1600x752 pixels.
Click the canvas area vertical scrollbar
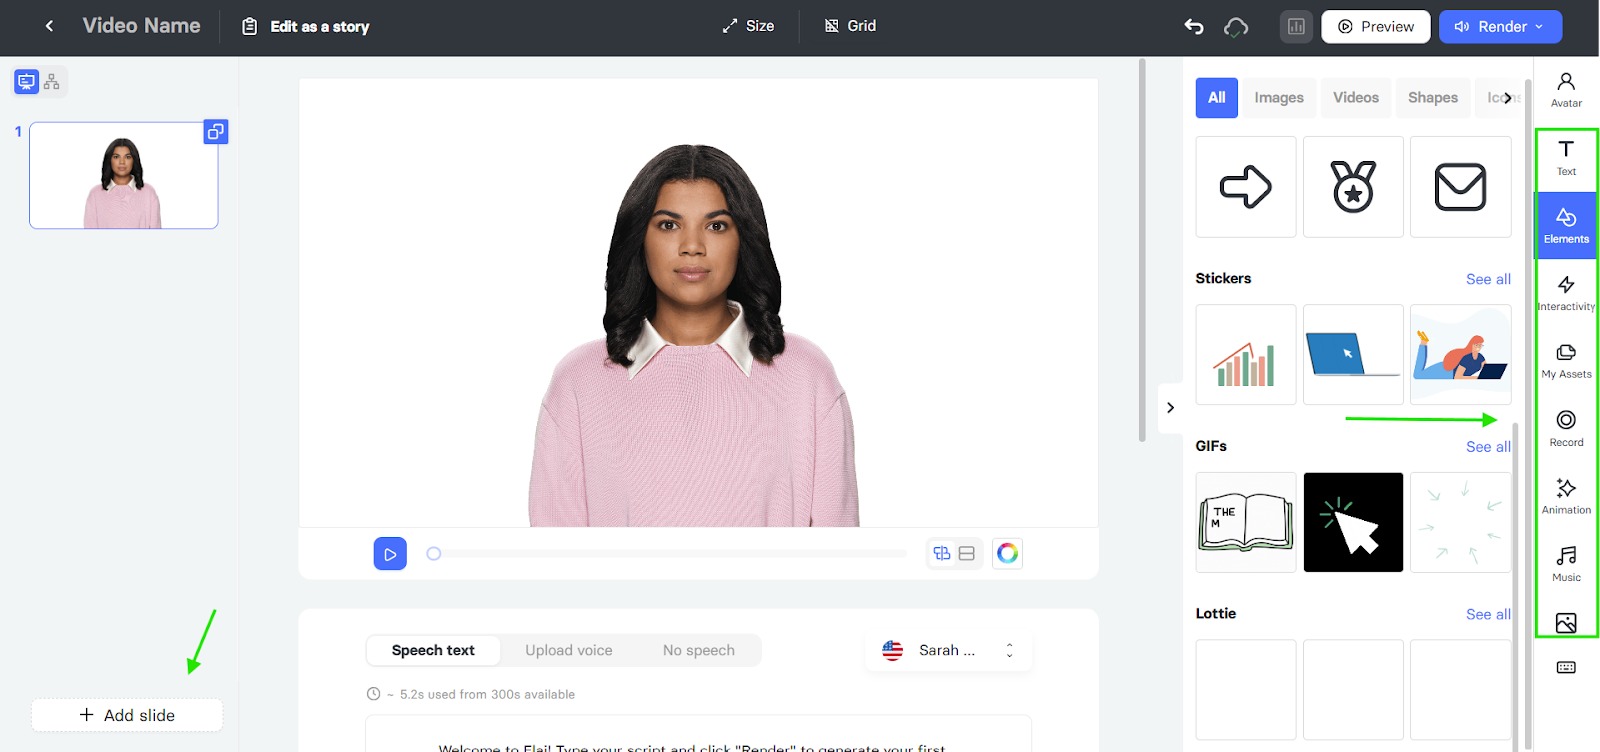[x=1142, y=250]
